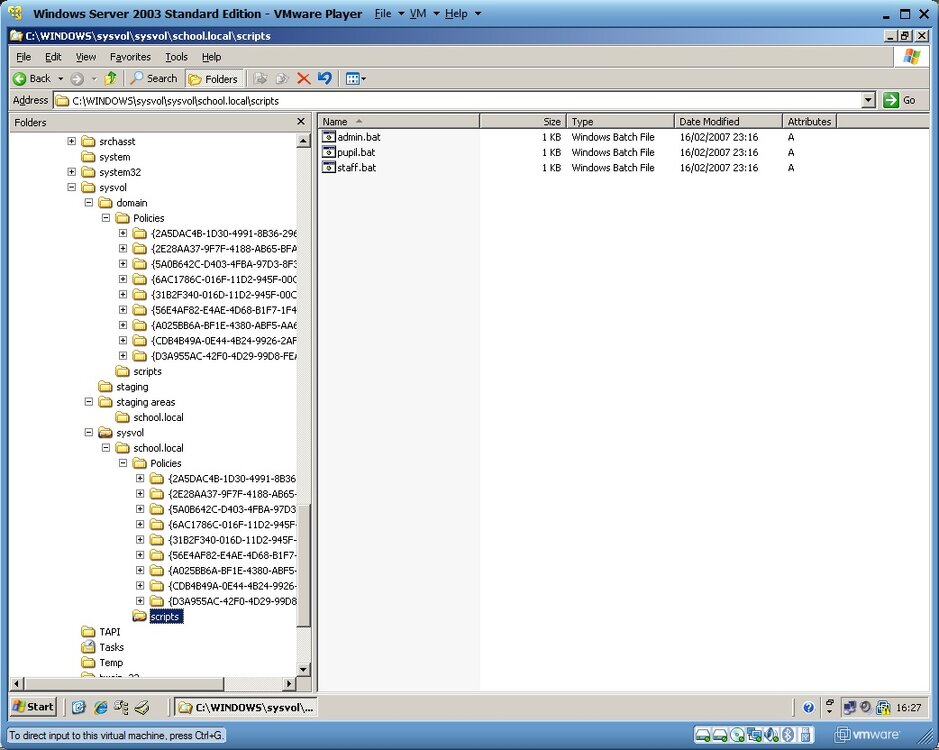Click the taskbar clock showing 16:27
This screenshot has width=939, height=750.
(x=908, y=707)
